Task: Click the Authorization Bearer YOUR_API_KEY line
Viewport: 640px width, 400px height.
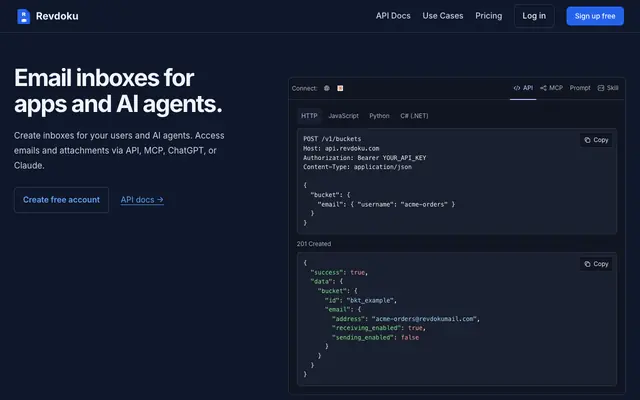Action: (x=364, y=158)
